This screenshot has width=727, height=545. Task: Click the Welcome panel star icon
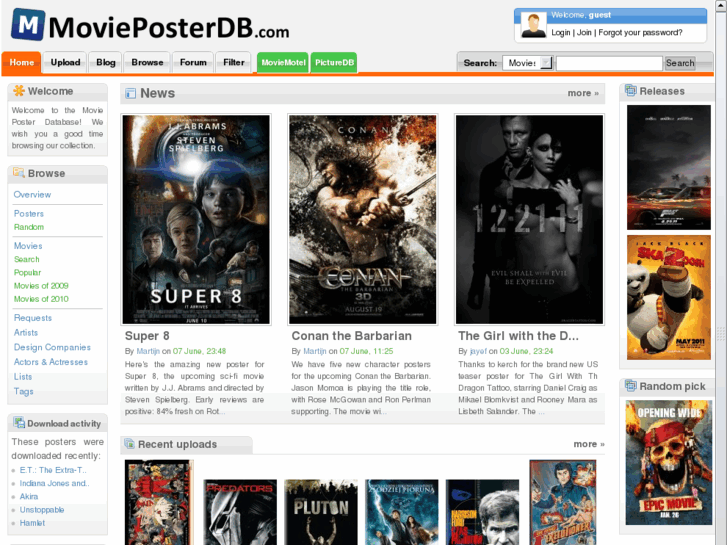click(x=19, y=90)
